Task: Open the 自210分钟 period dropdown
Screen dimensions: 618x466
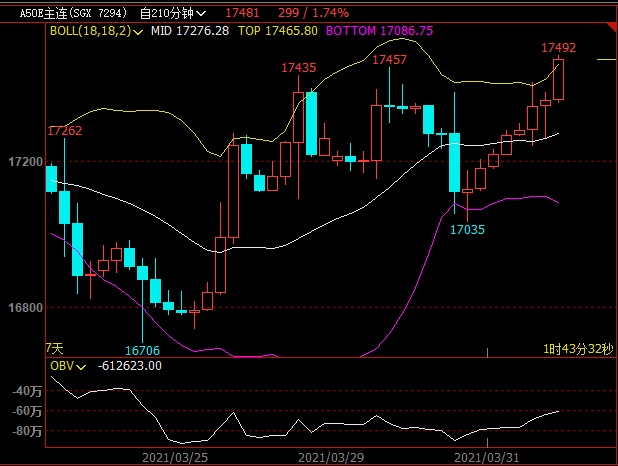Action: coord(173,13)
